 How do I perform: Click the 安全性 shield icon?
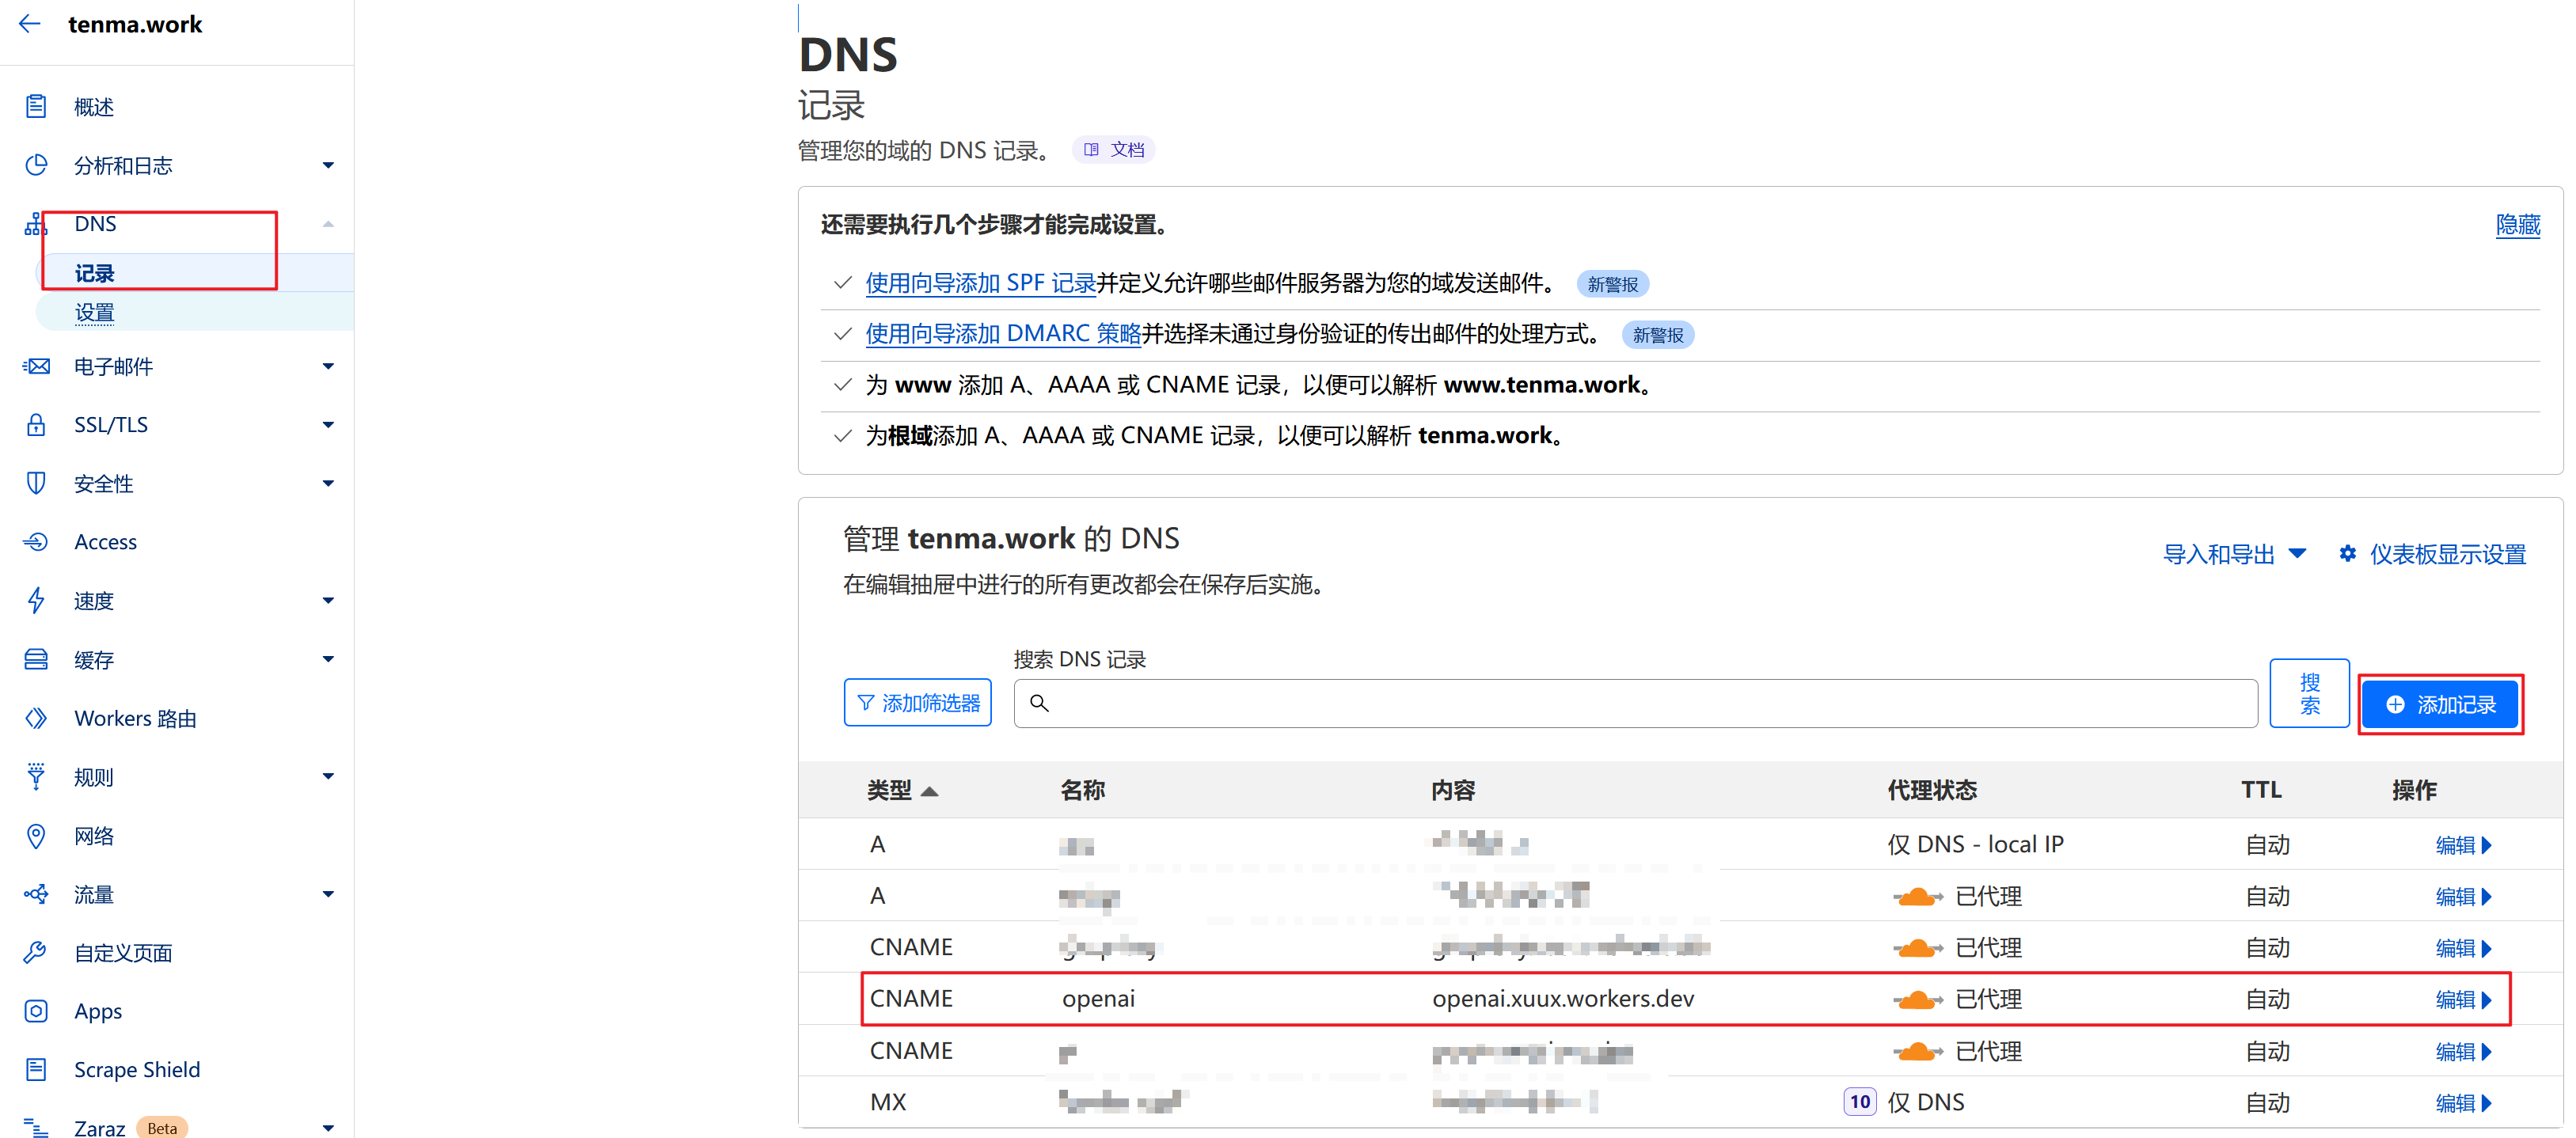[36, 483]
